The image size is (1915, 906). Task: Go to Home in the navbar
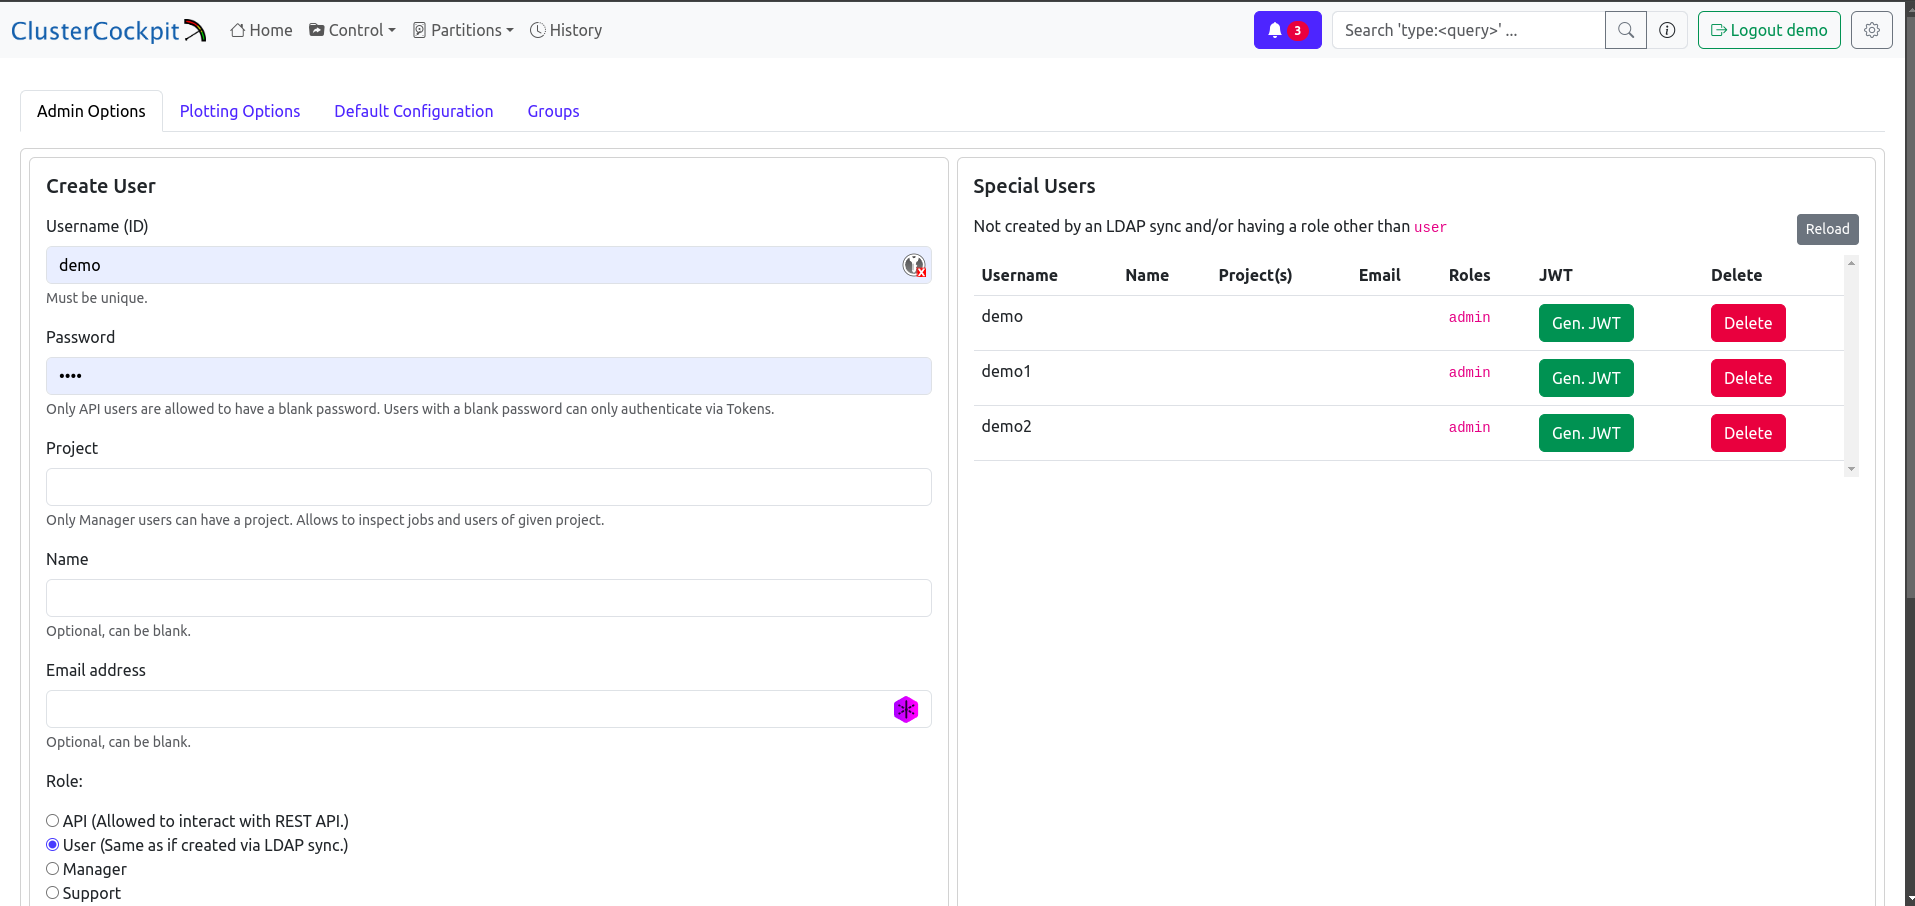pos(261,30)
